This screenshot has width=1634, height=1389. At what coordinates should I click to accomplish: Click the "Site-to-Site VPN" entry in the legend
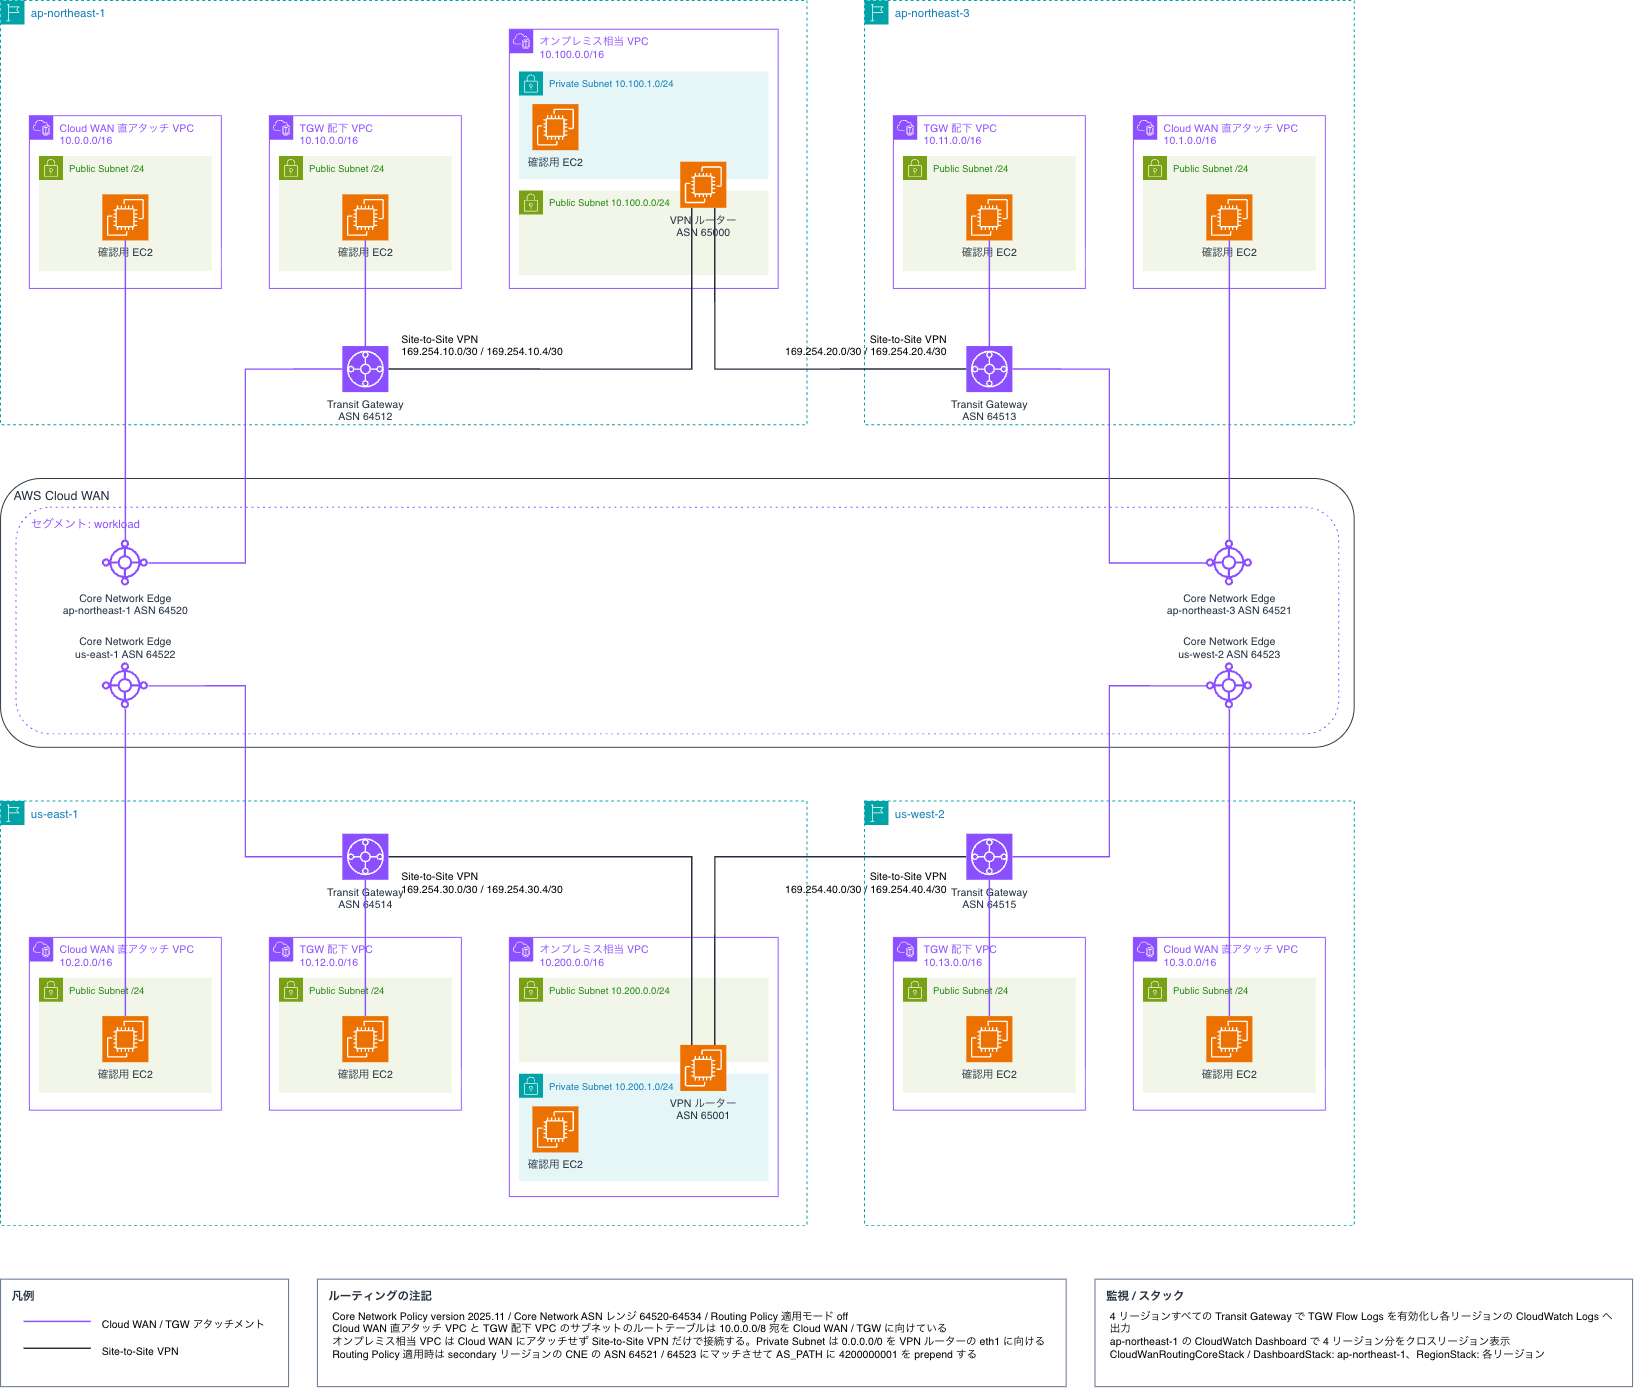coord(140,1351)
